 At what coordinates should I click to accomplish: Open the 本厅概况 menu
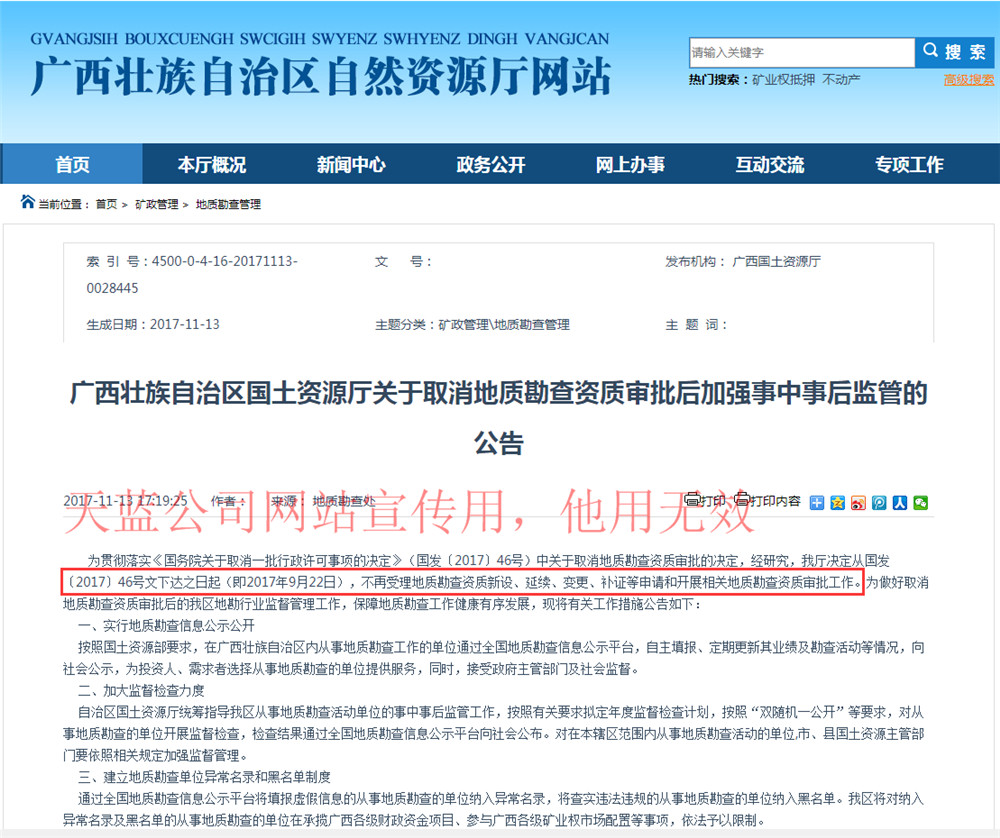(212, 164)
